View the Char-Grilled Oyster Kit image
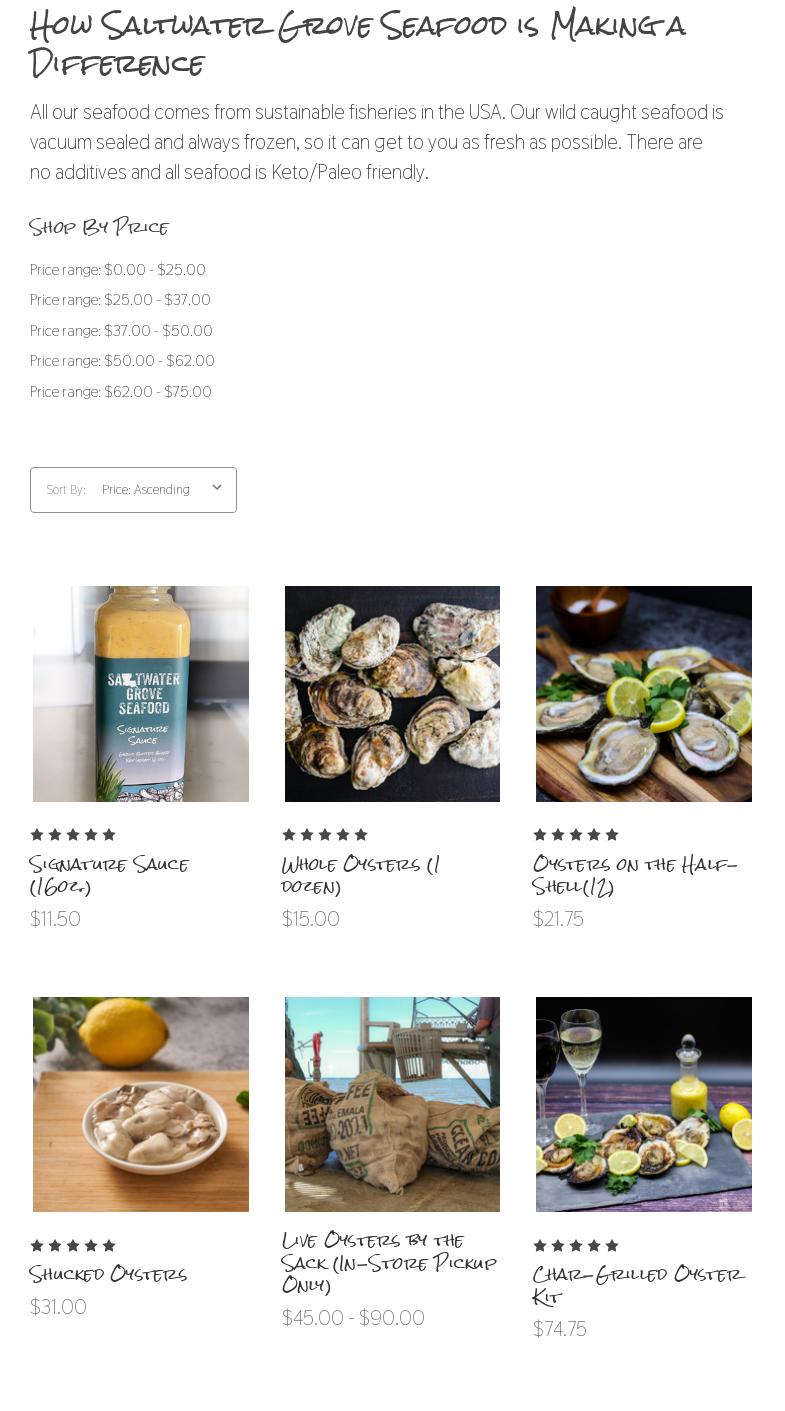The image size is (785, 1411). pos(644,1104)
